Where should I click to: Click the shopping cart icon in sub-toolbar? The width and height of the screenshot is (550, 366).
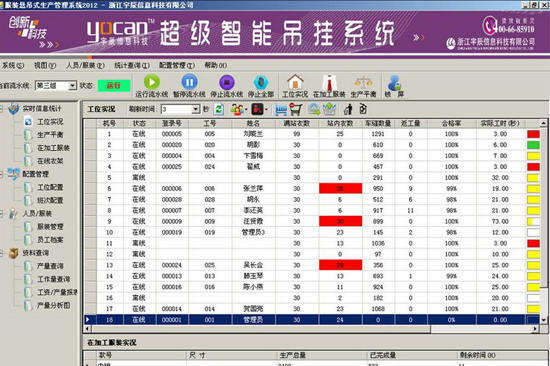click(295, 109)
